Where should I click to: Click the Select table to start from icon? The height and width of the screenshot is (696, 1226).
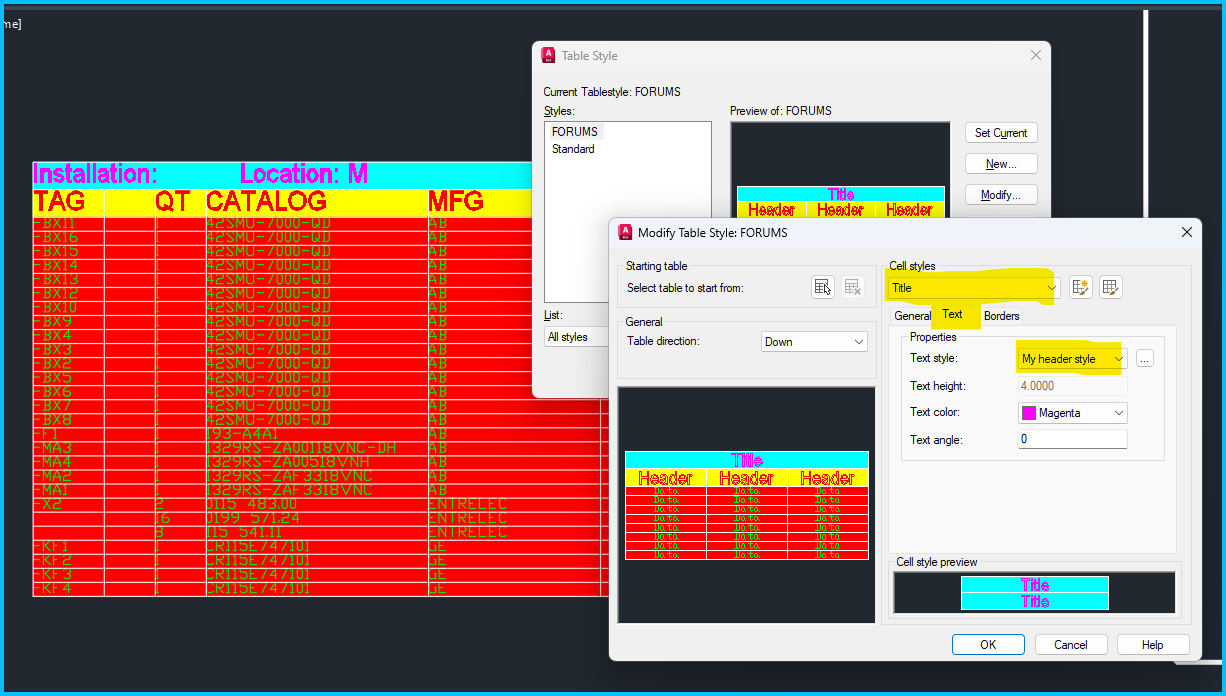pyautogui.click(x=822, y=287)
